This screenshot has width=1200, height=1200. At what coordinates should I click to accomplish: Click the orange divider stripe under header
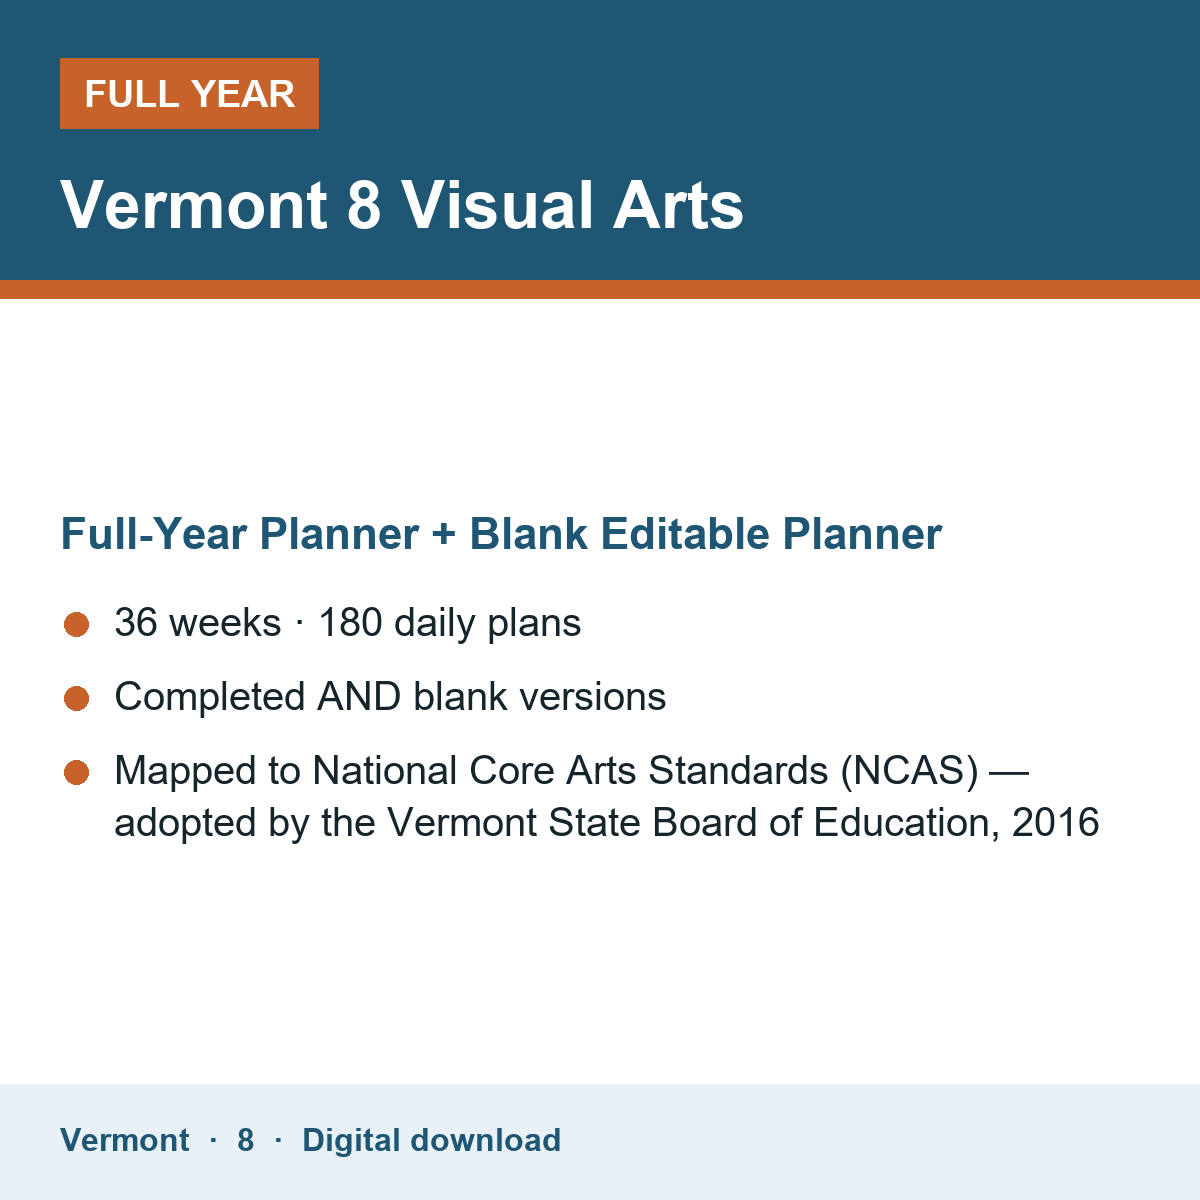600,289
